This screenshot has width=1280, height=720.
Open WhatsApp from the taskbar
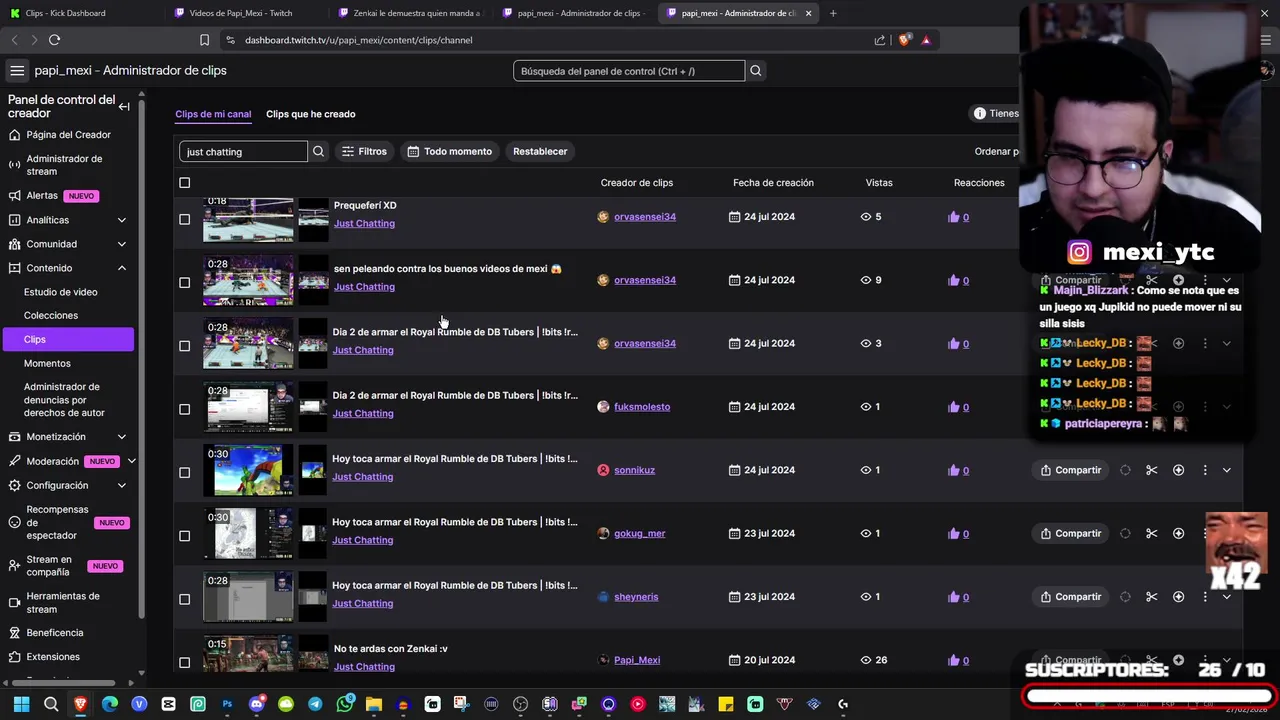coord(345,704)
